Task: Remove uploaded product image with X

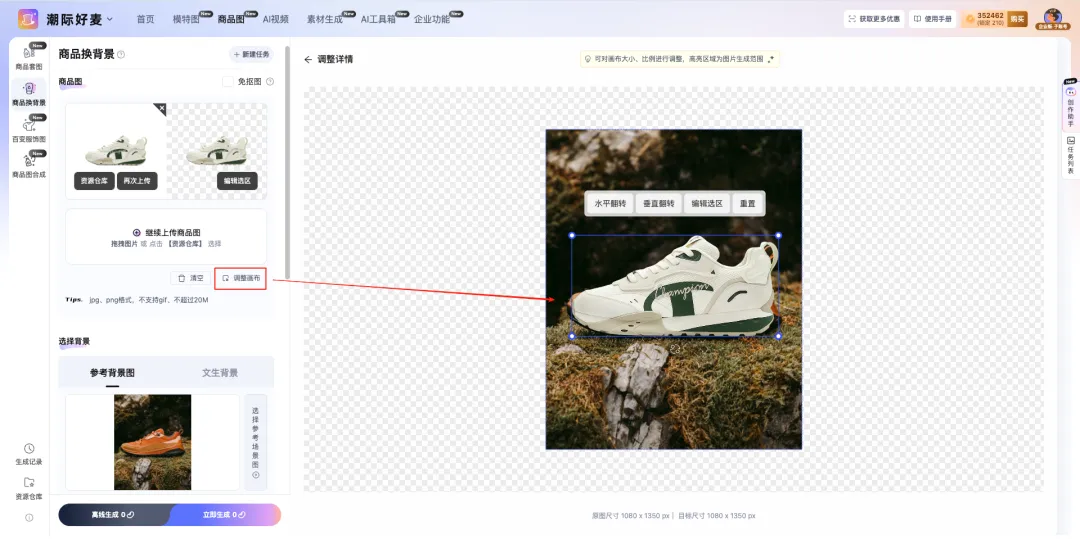Action: pyautogui.click(x=160, y=108)
